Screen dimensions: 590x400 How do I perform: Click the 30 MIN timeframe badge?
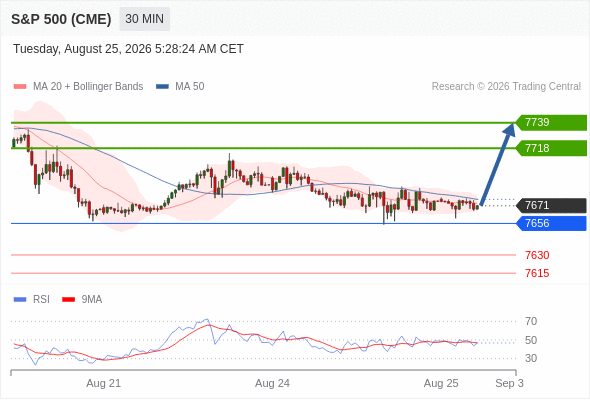click(x=144, y=19)
